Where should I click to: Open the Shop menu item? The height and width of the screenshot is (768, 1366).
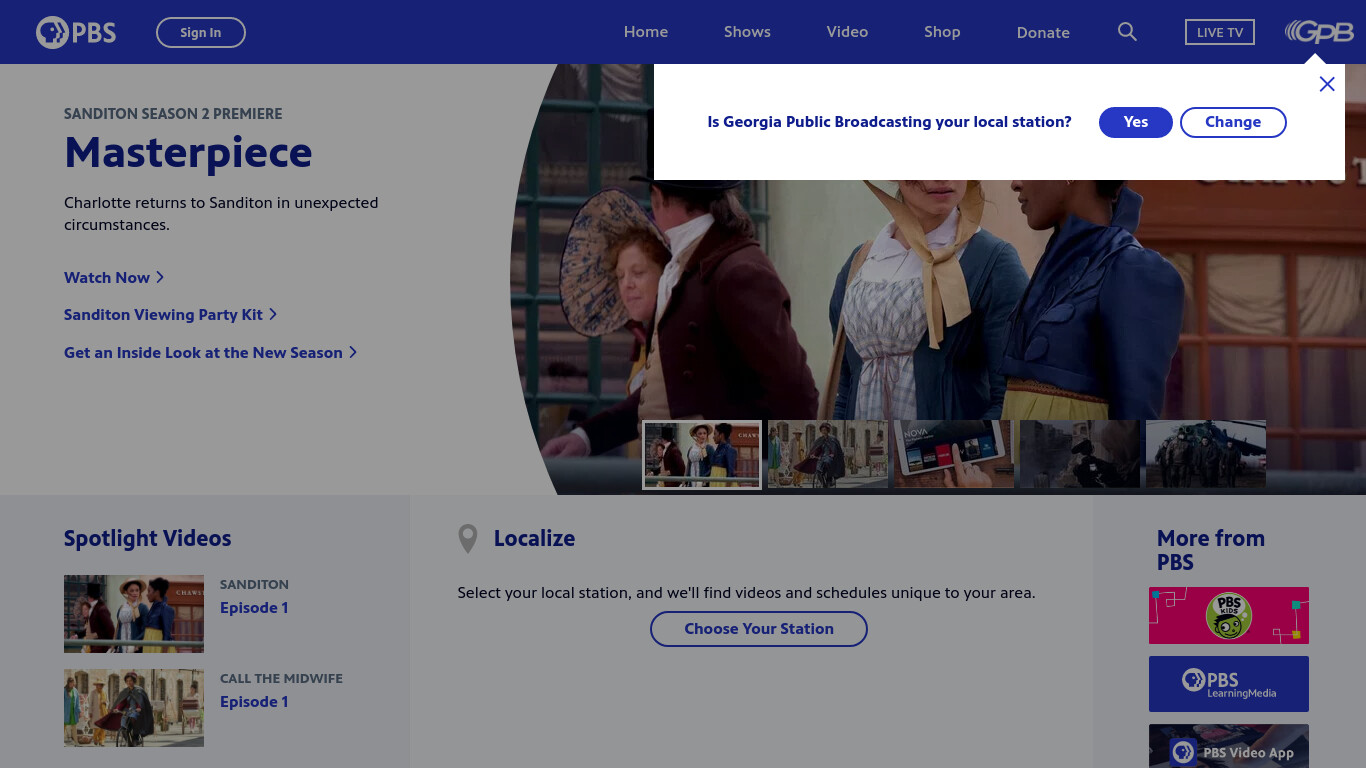pos(942,32)
